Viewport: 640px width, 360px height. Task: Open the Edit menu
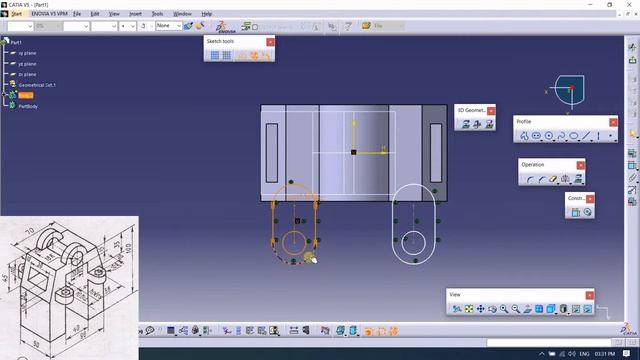coord(95,14)
